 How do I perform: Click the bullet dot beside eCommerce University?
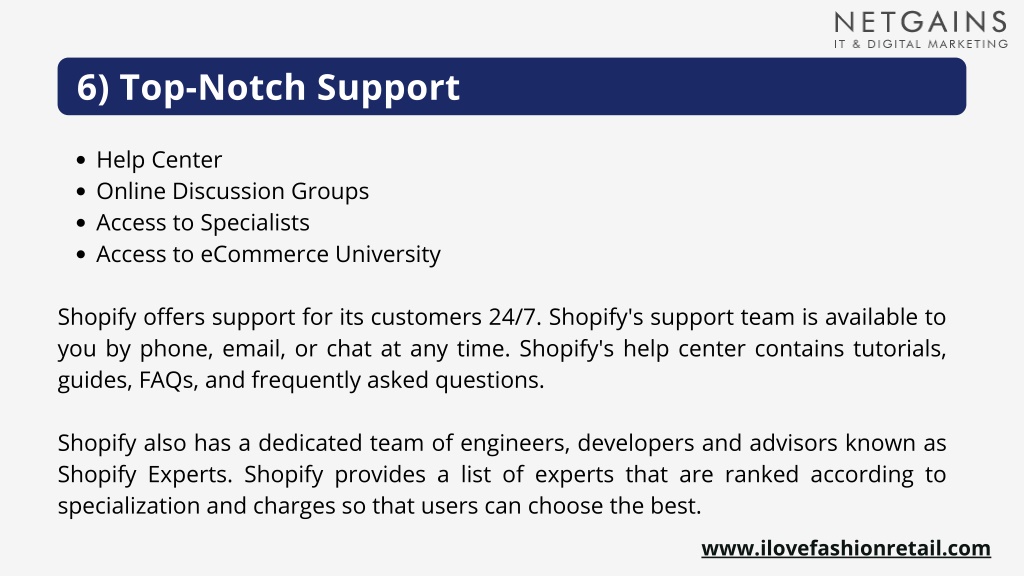81,254
